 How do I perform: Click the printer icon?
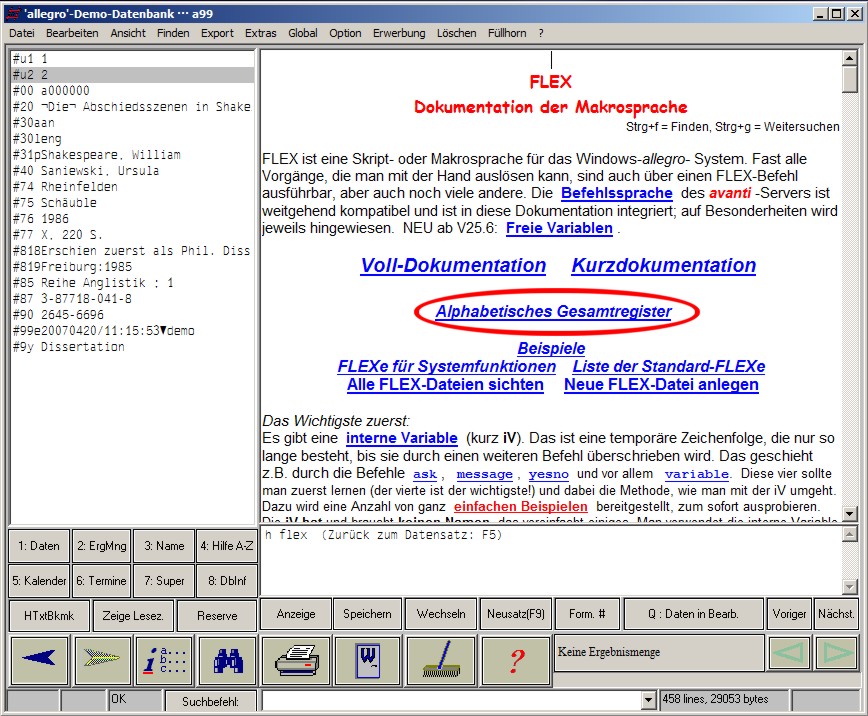click(295, 659)
